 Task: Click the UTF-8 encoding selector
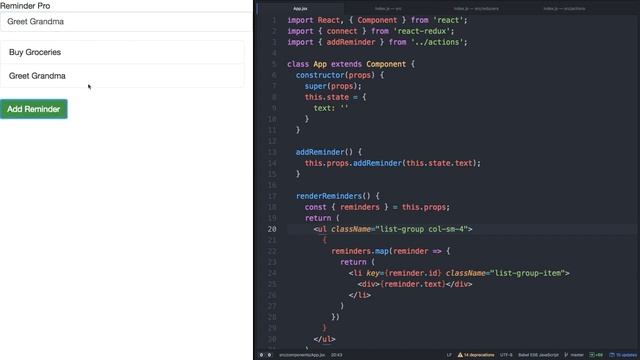pyautogui.click(x=506, y=355)
